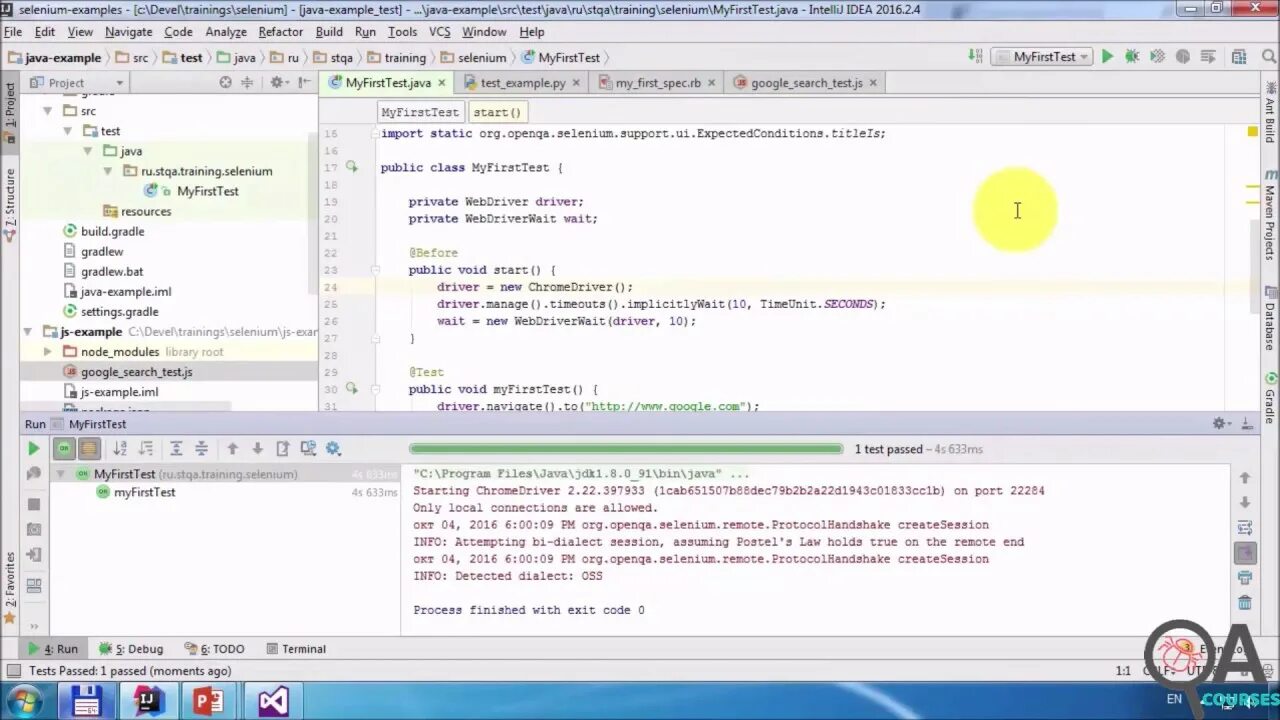Run MyFirstTest with the green toolbar arrow
The width and height of the screenshot is (1280, 720).
pyautogui.click(x=1107, y=57)
